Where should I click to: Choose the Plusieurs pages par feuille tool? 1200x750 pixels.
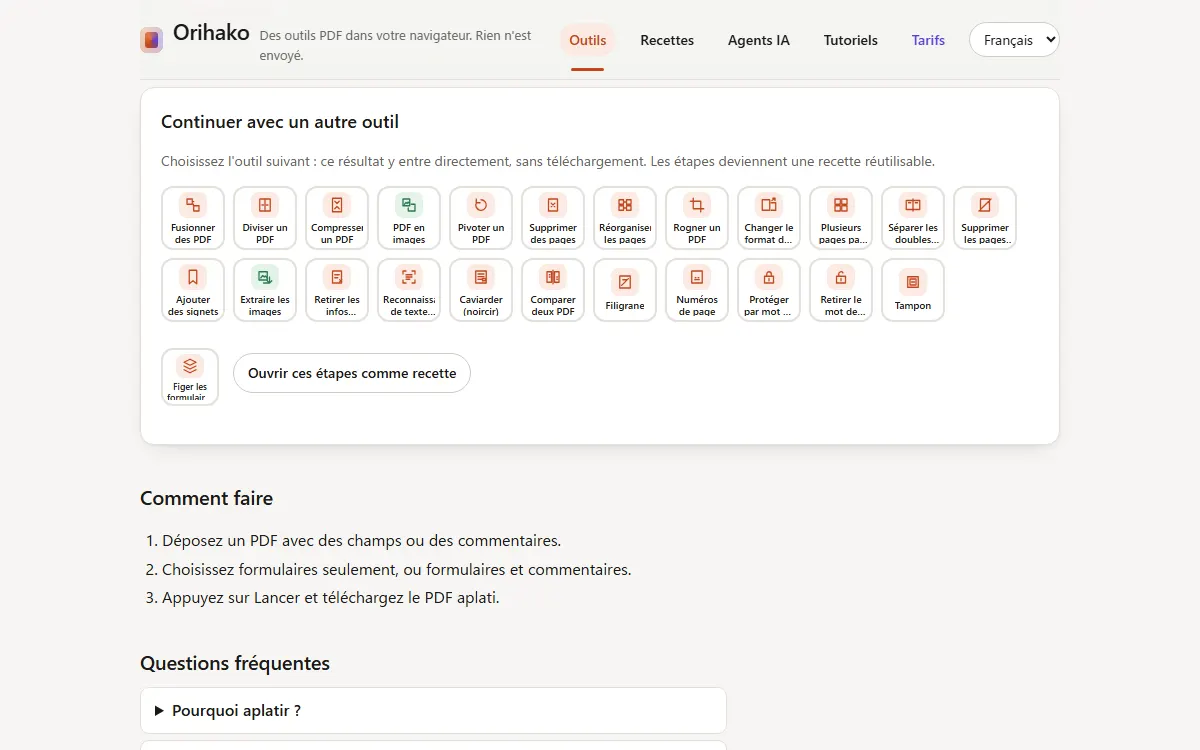[841, 218]
